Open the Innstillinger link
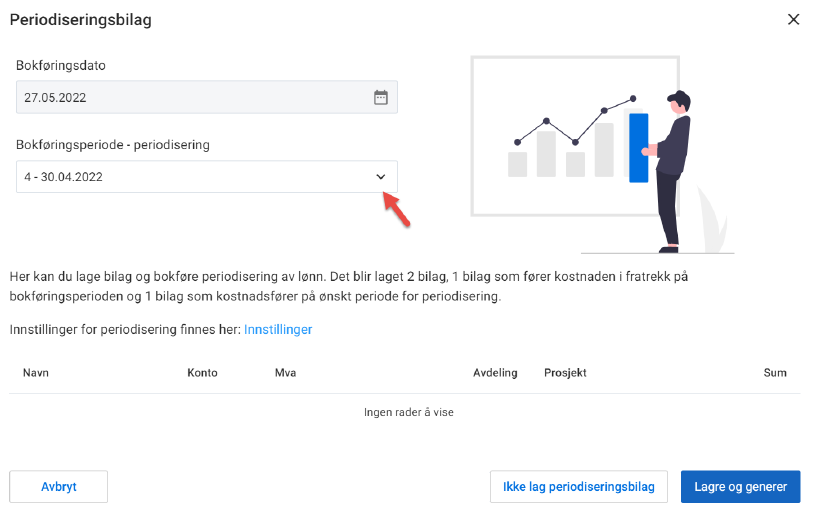The height and width of the screenshot is (514, 818). [x=278, y=329]
